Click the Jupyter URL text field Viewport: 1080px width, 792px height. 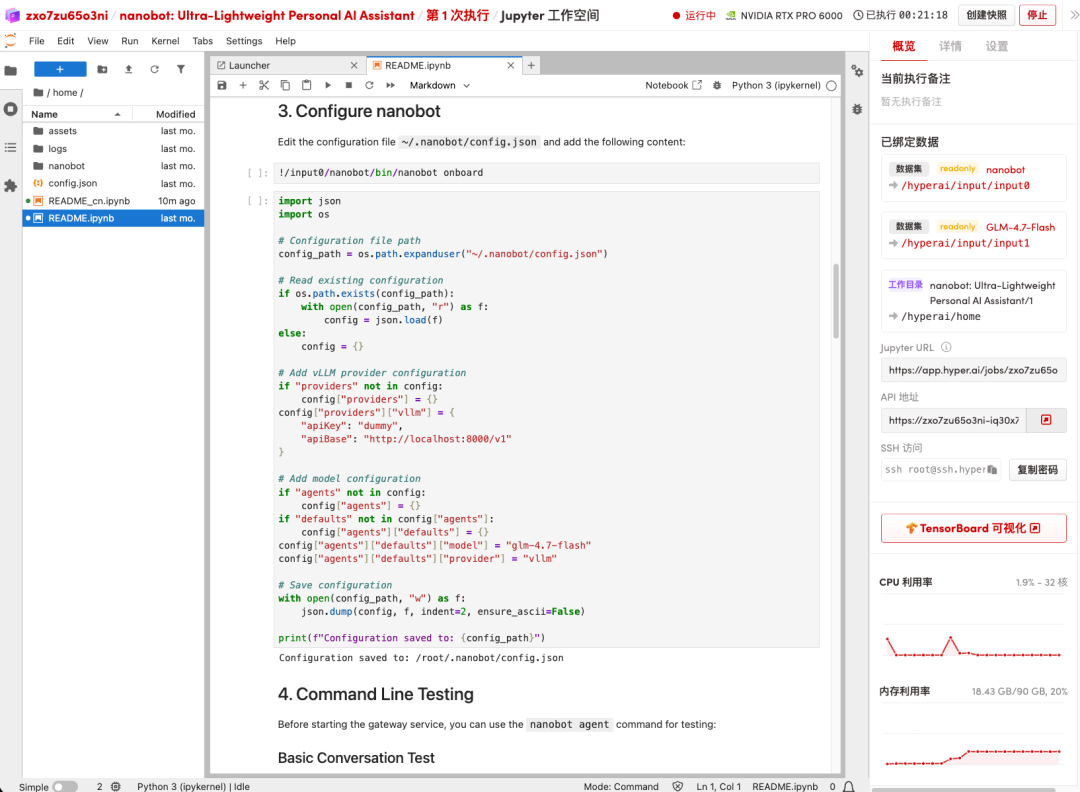[972, 370]
